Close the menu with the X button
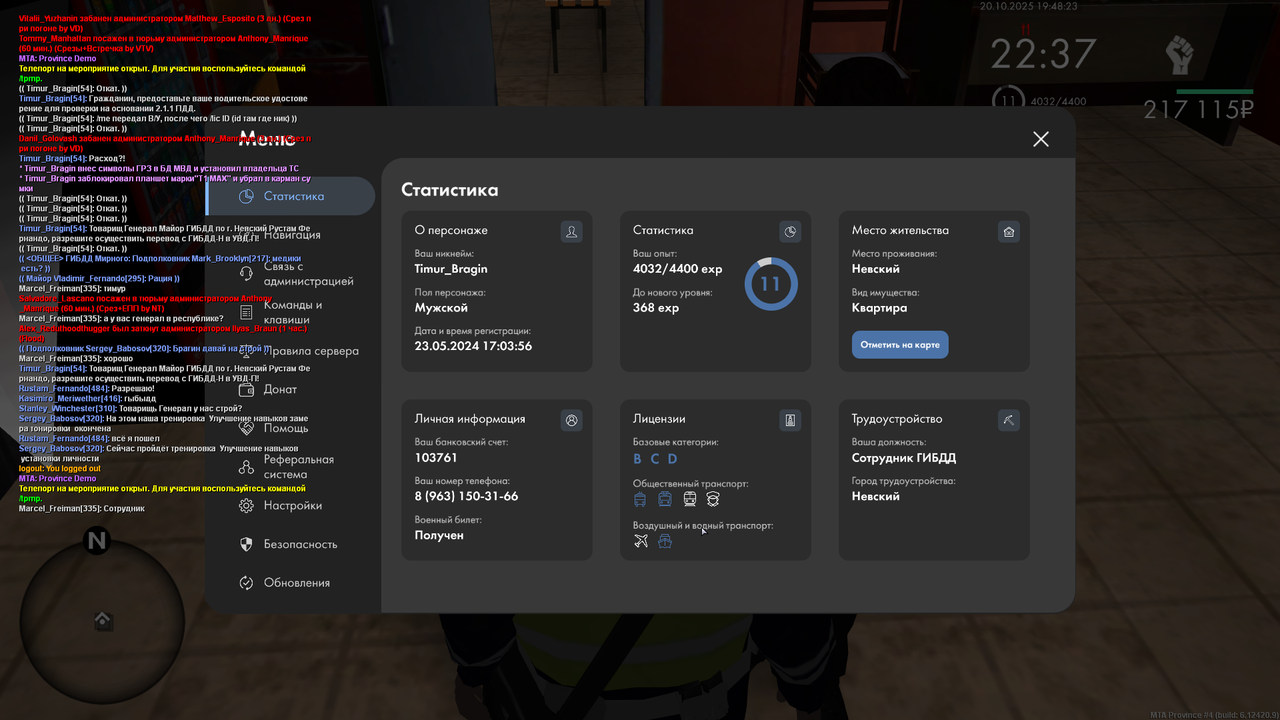 click(1041, 139)
